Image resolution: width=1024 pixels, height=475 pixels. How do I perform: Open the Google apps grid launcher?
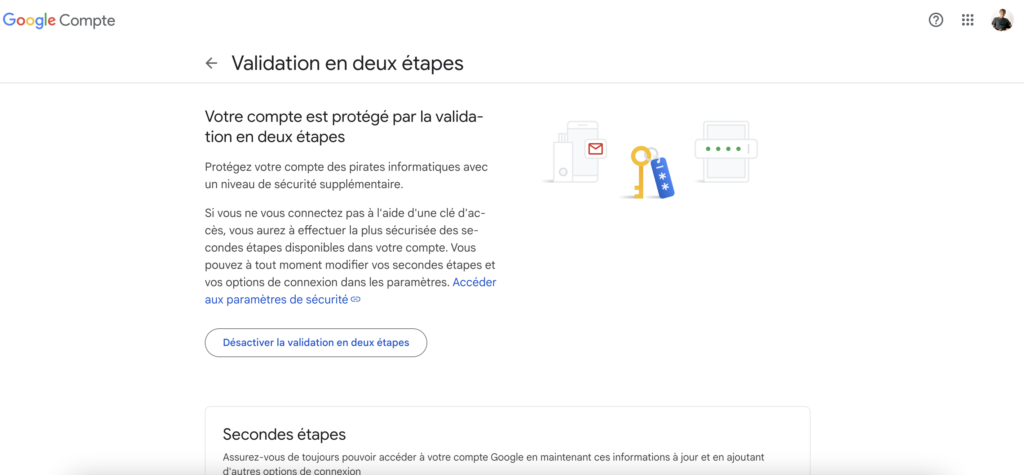(967, 20)
